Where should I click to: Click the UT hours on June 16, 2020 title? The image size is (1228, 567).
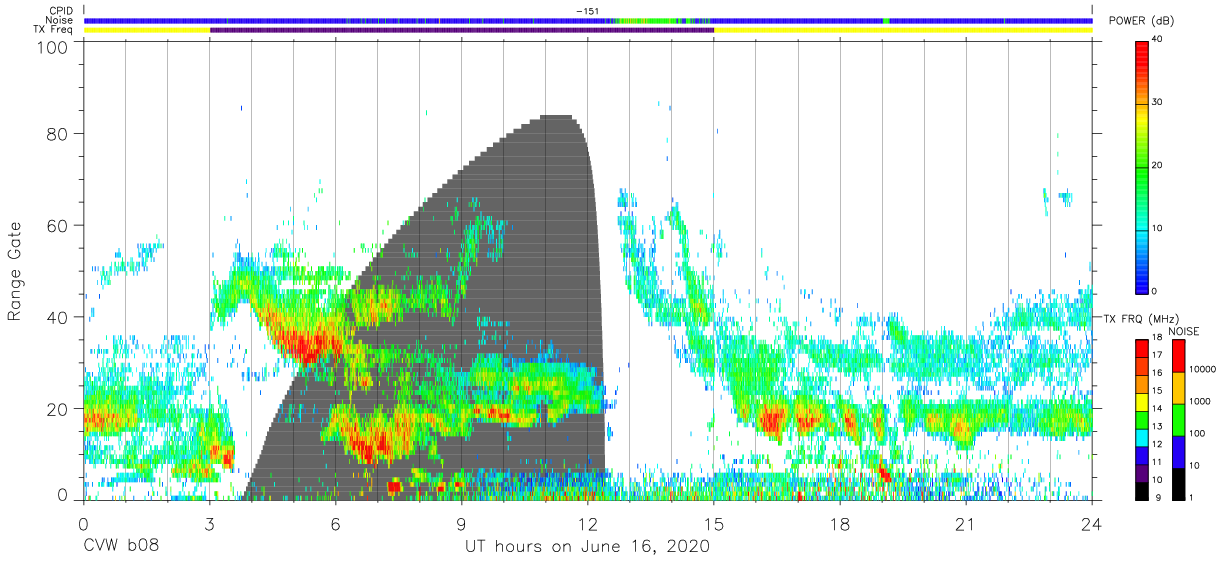587,547
